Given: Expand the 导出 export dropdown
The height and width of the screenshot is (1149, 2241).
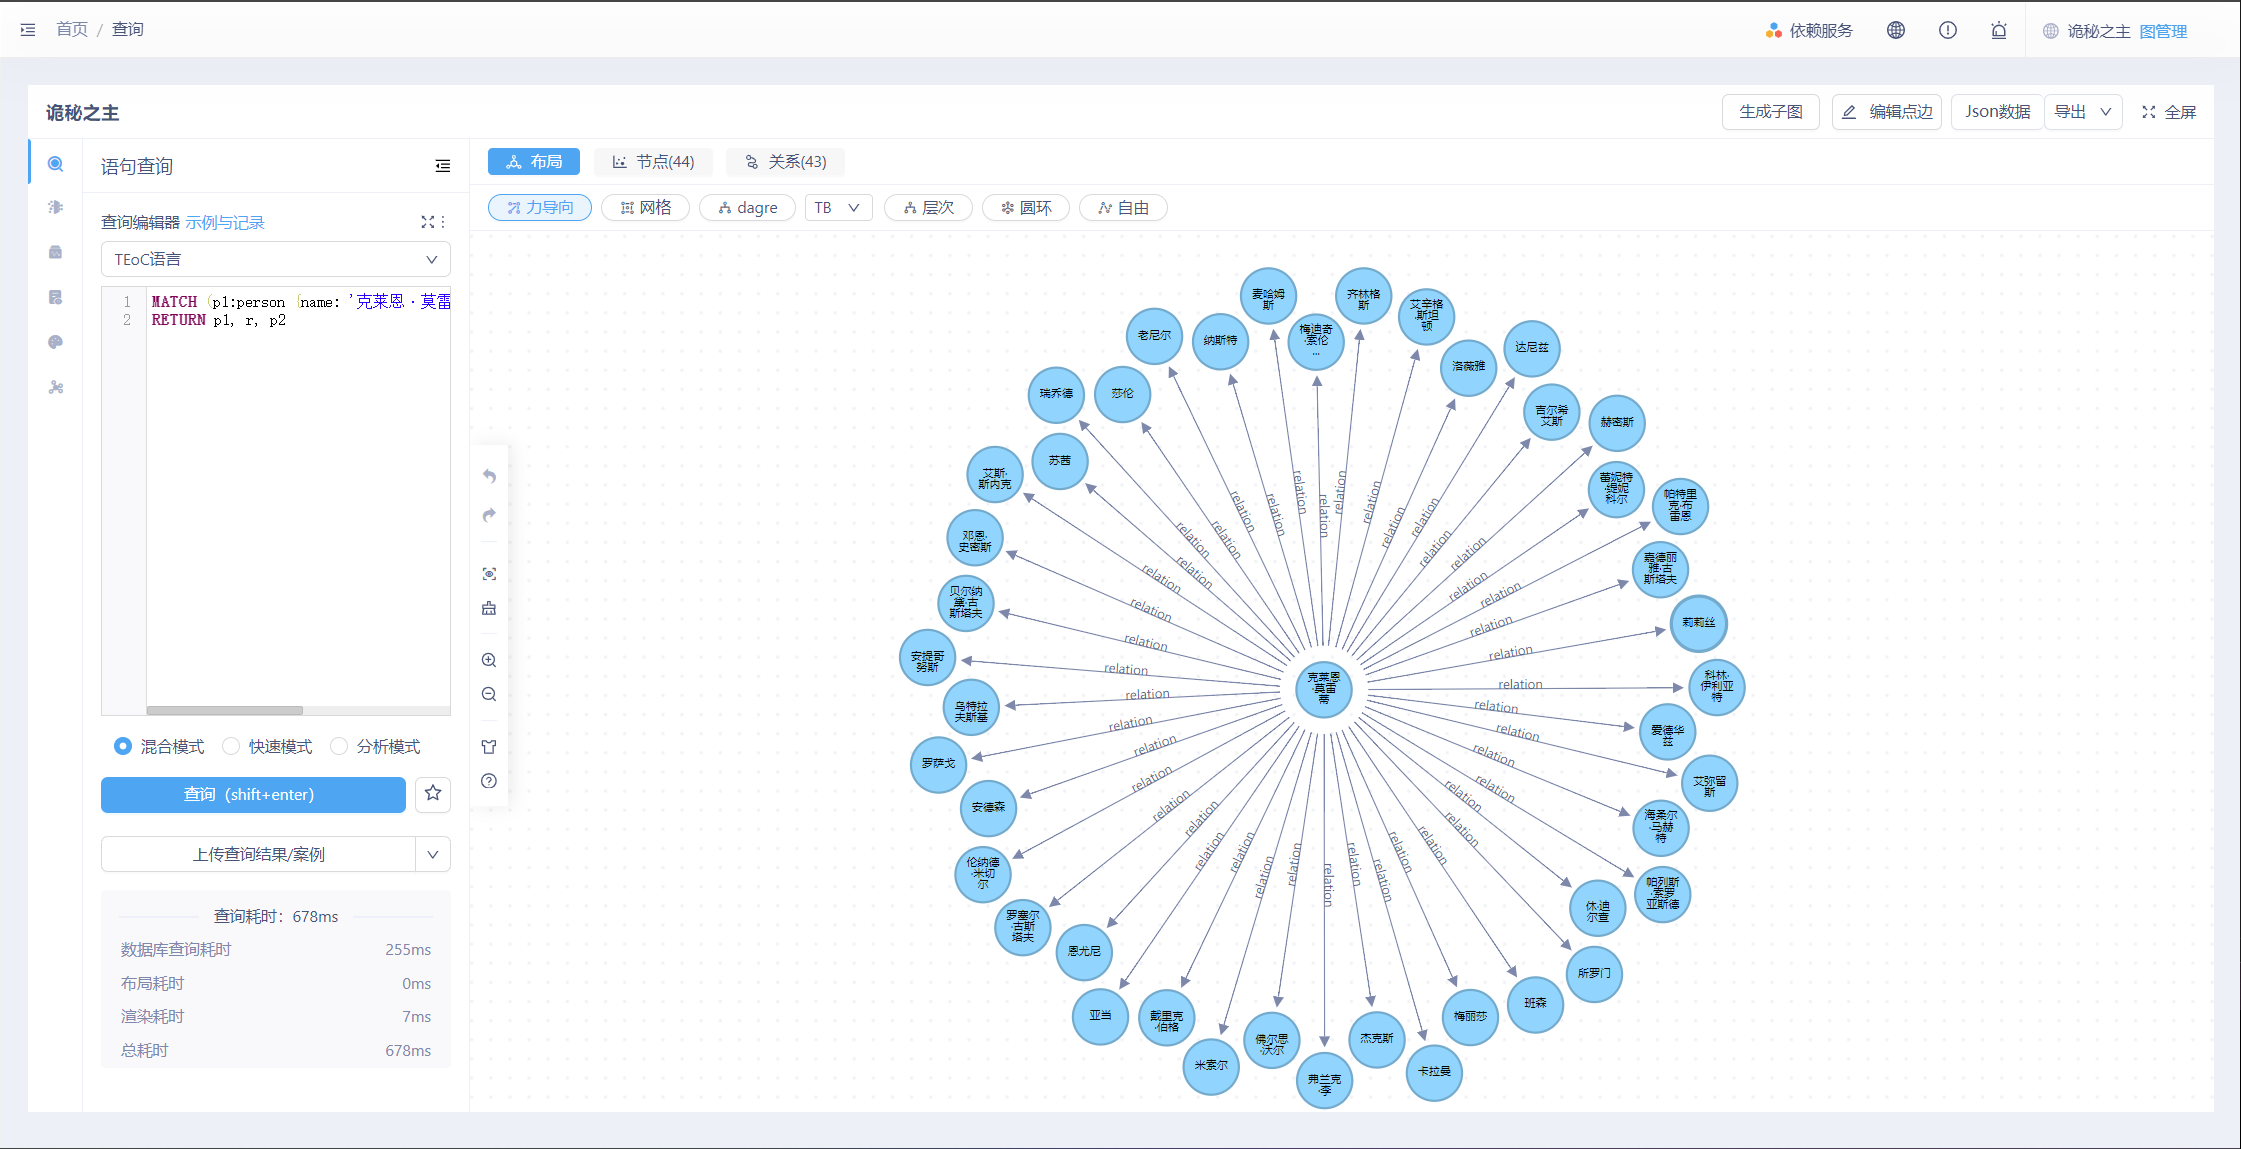Looking at the screenshot, I should click(2083, 112).
